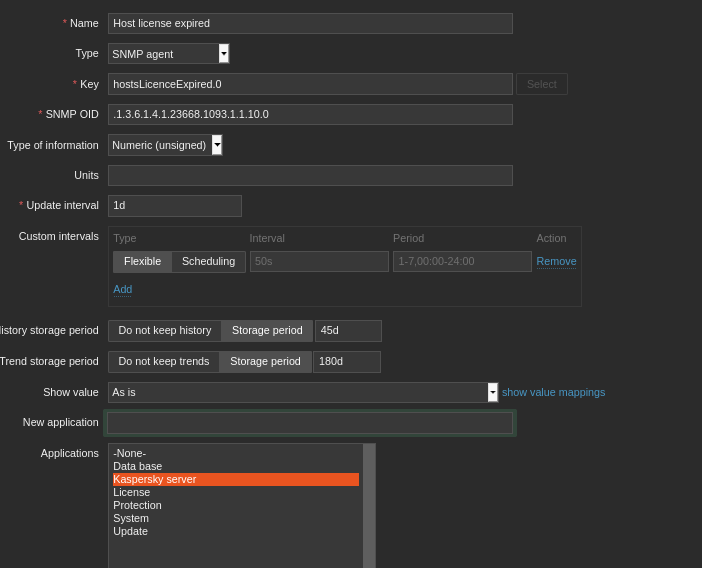Viewport: 702px width, 568px height.
Task: Select Storage period for history
Action: point(267,331)
